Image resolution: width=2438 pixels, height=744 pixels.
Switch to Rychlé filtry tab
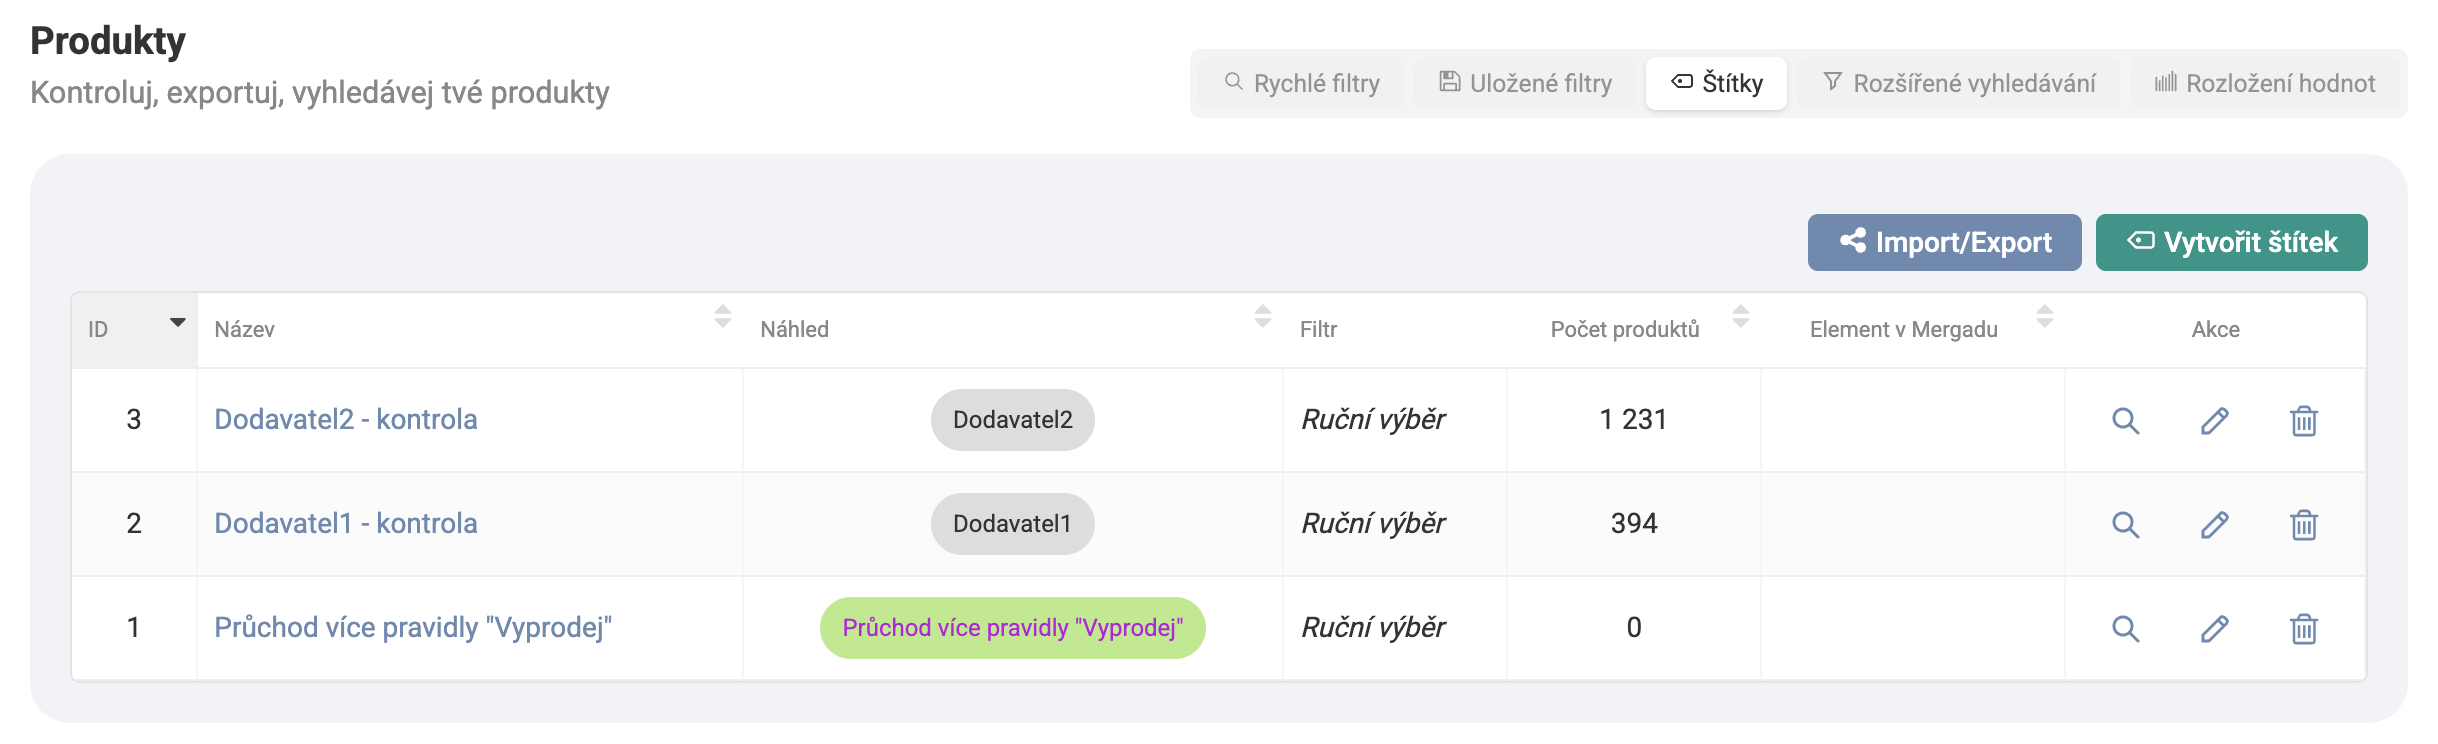(1302, 83)
